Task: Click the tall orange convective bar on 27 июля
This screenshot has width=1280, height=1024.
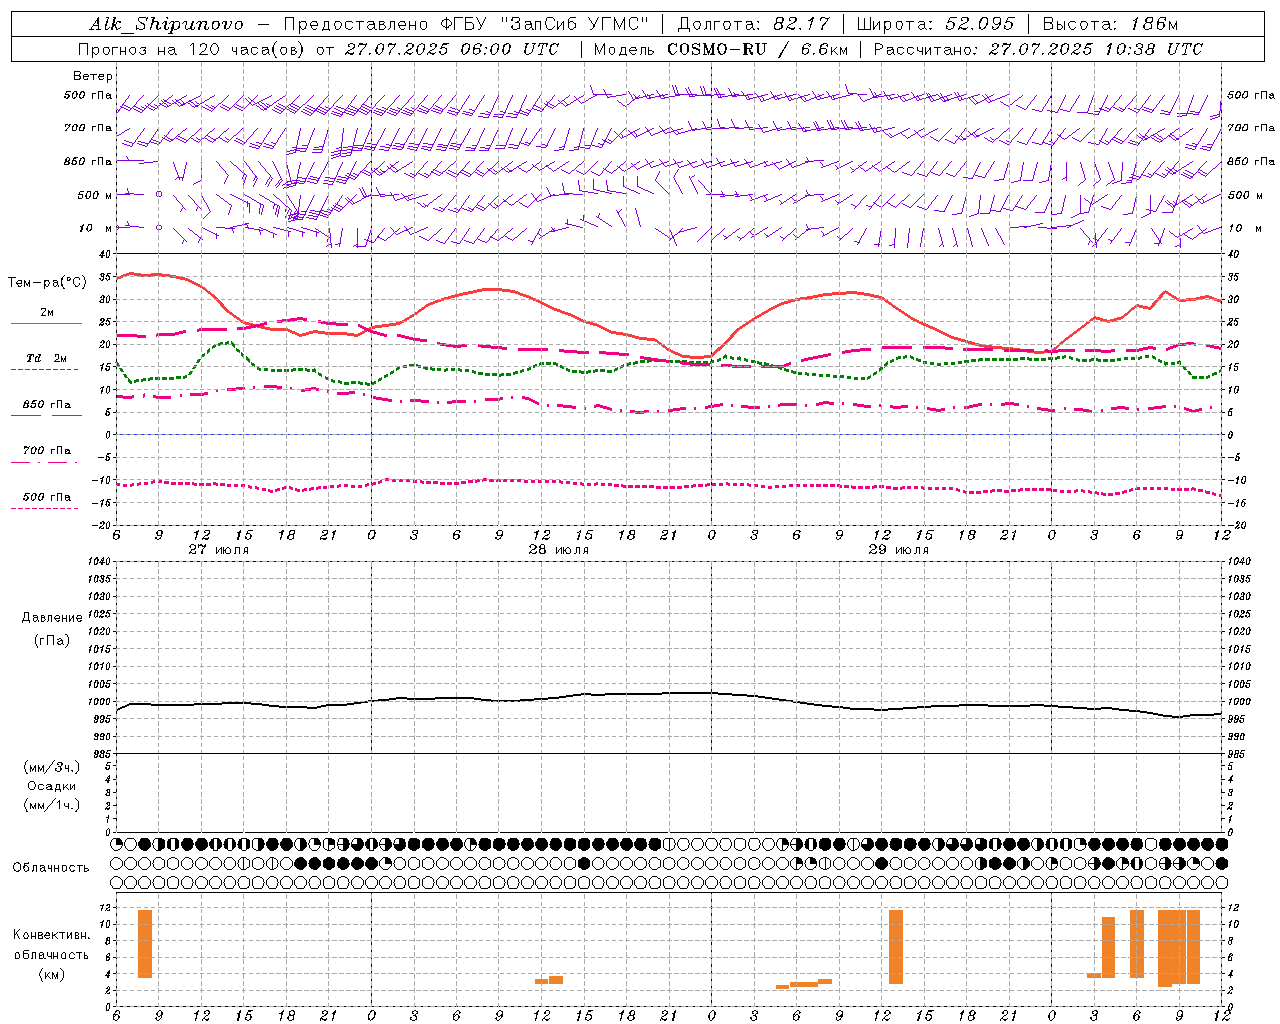Action: 145,943
